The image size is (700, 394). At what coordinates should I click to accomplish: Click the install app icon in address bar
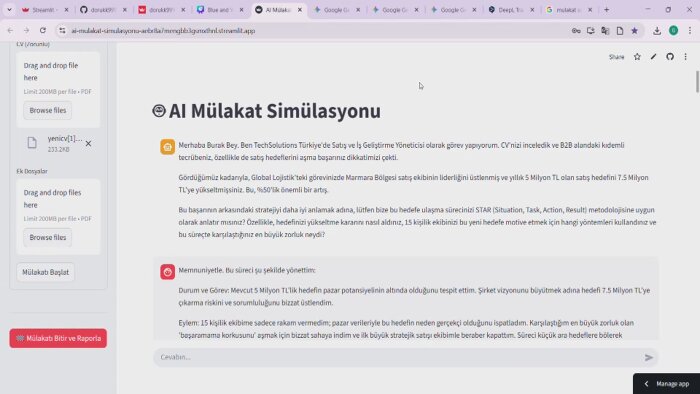[591, 31]
